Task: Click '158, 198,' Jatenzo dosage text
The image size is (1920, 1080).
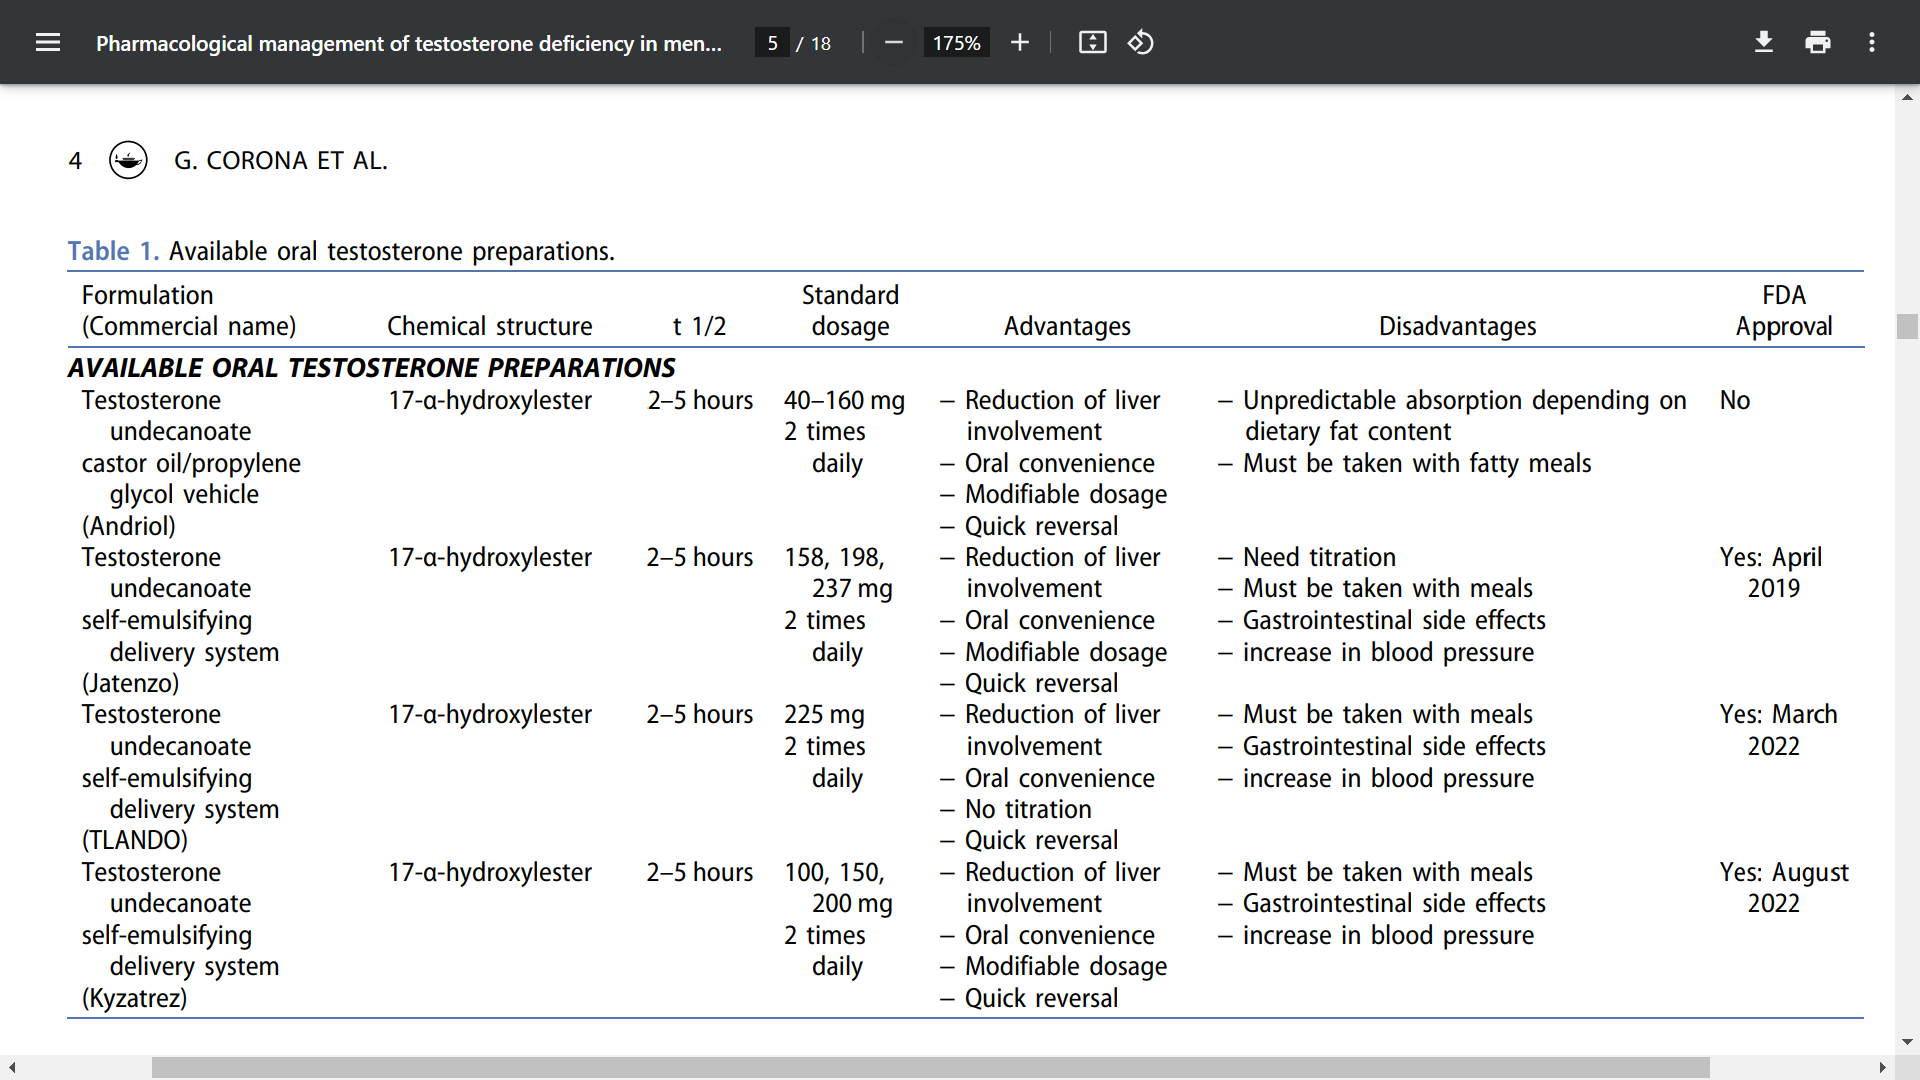Action: pos(834,557)
